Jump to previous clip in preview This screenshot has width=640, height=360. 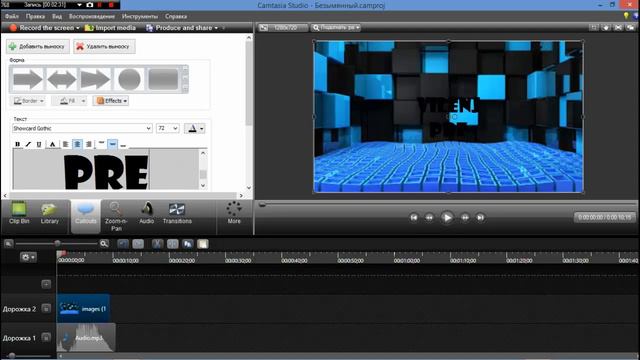point(414,218)
